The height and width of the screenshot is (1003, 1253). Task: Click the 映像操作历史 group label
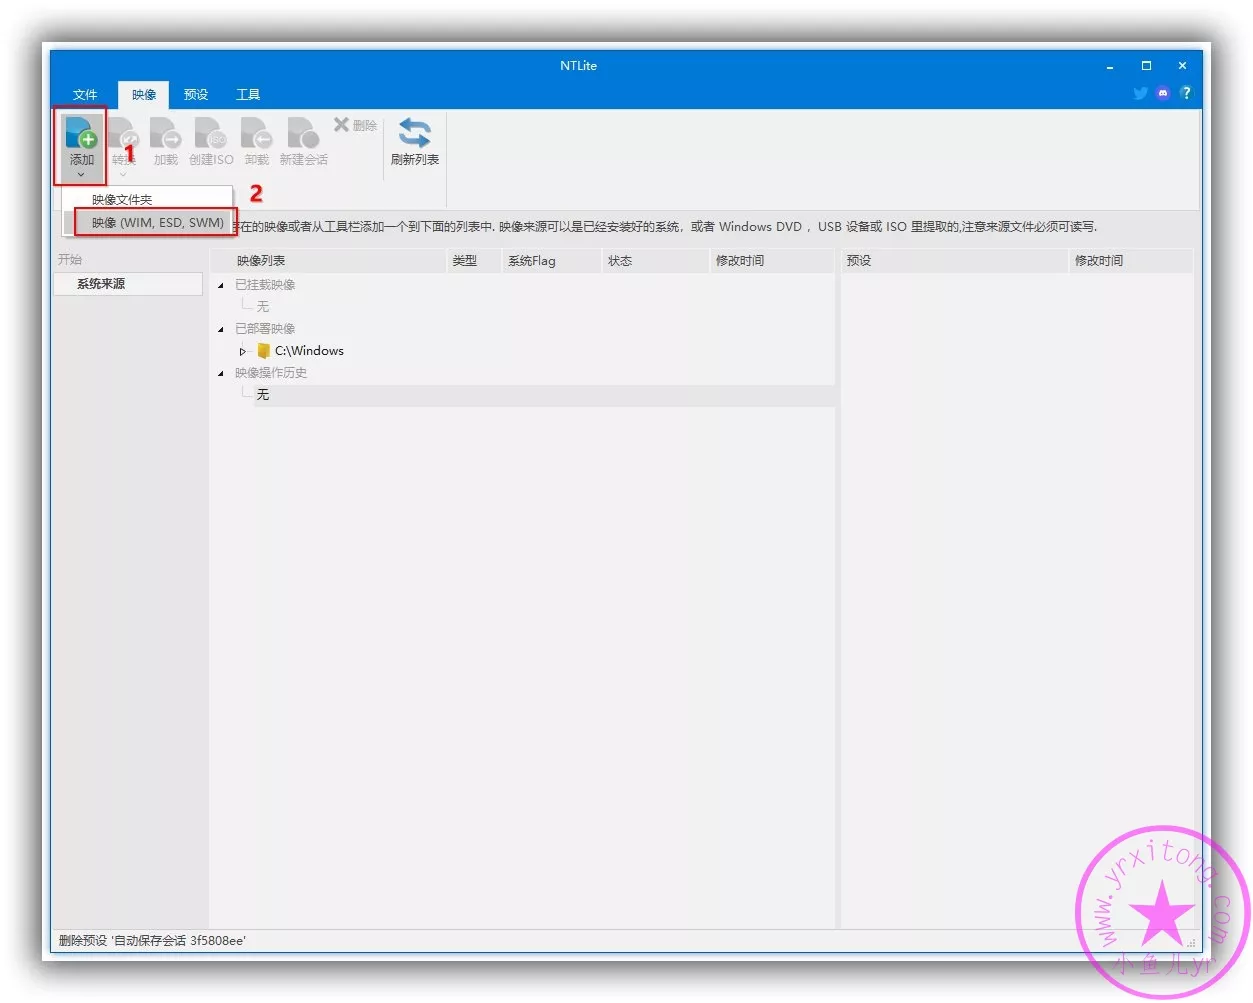[271, 373]
